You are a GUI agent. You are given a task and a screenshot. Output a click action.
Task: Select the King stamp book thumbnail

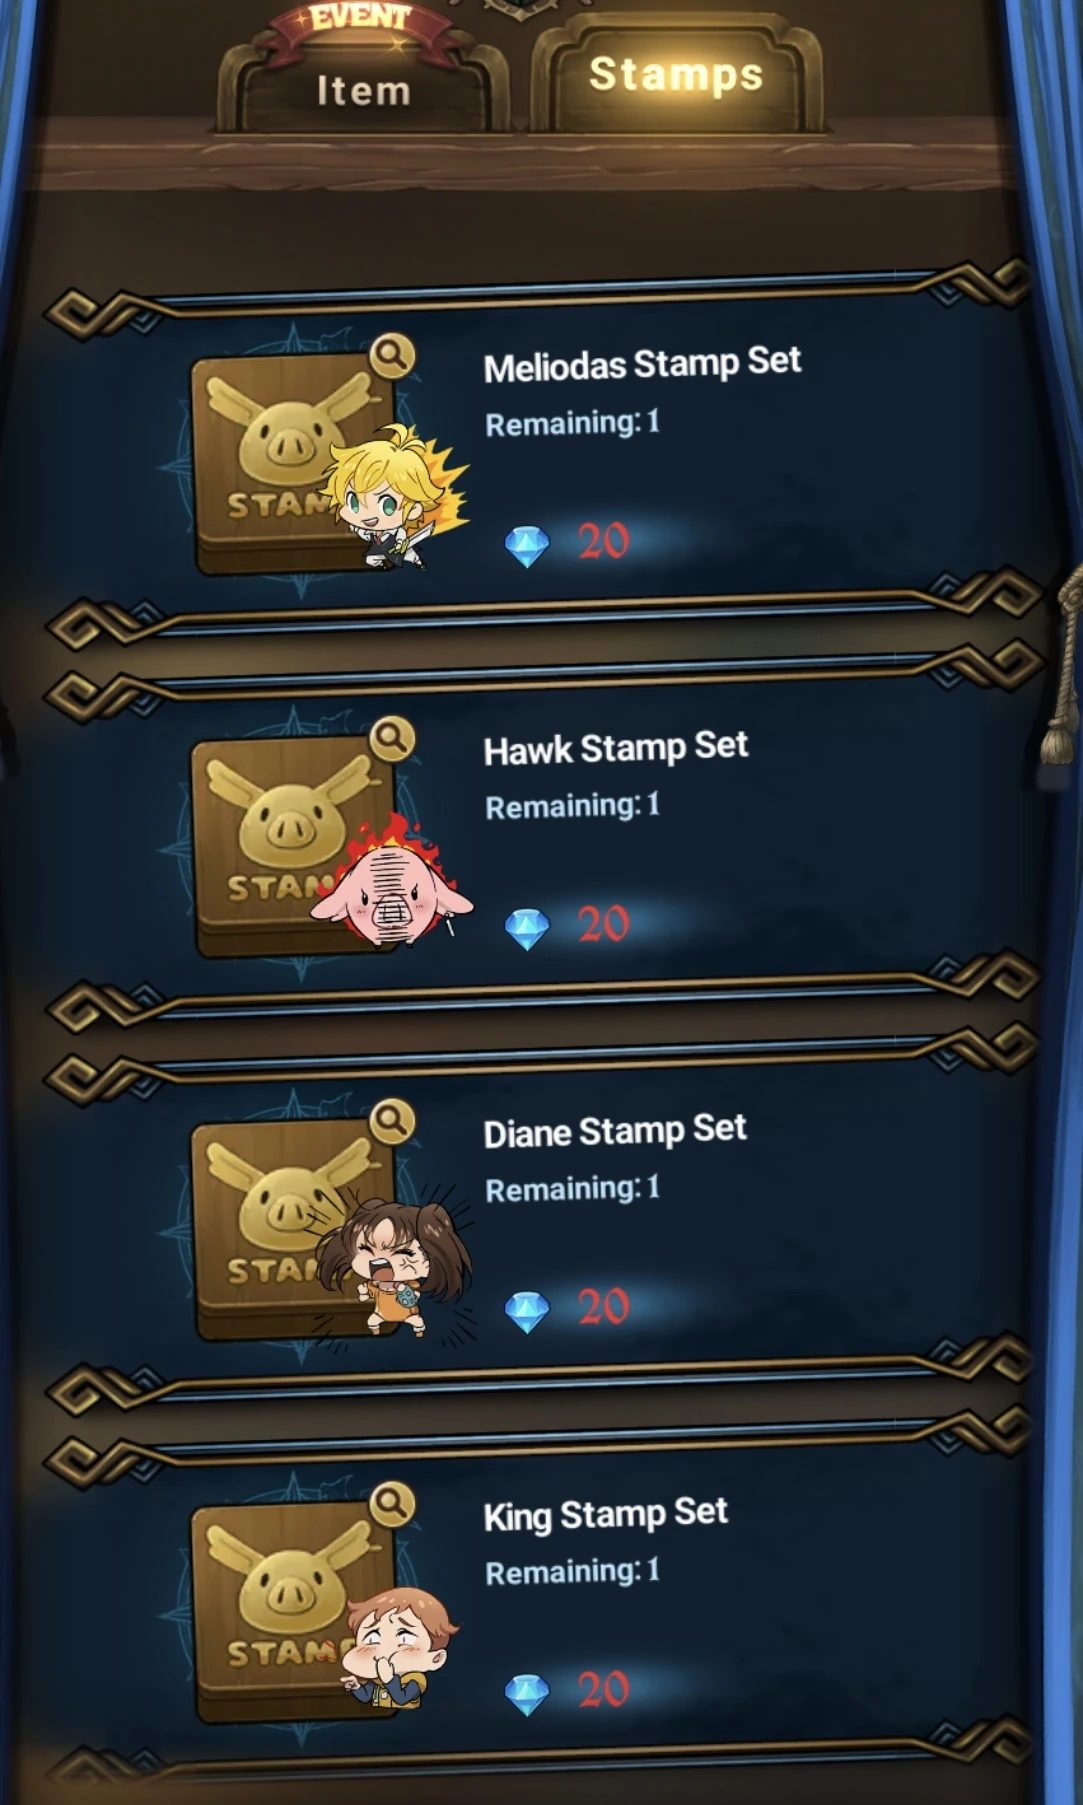(300, 1611)
